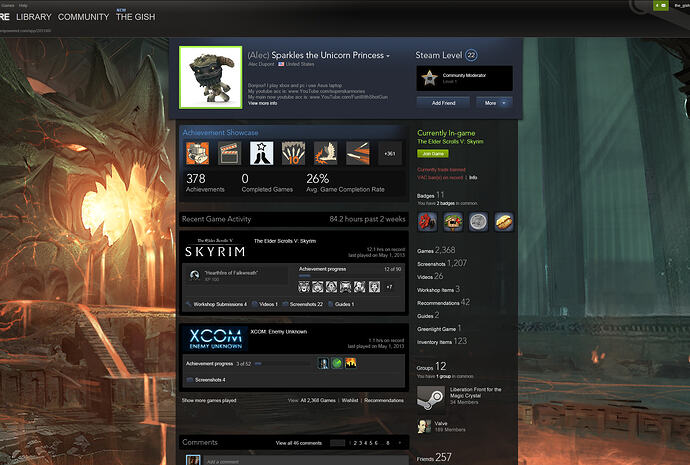Open the Games menu in the top bar
690x465 pixels.
coord(8,5)
